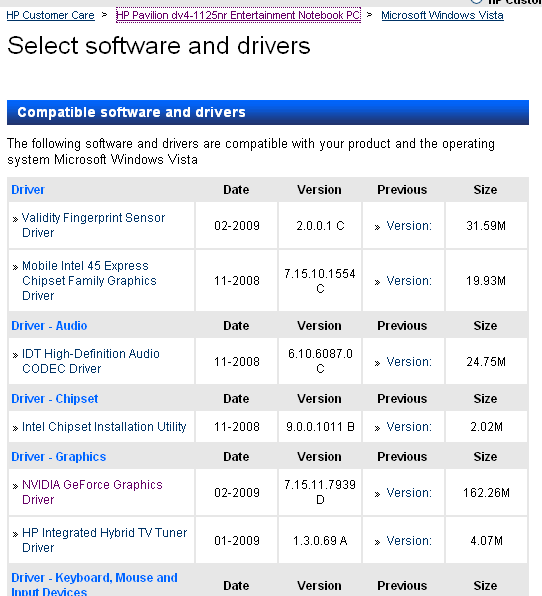Click the size value 24.75M
542x596 pixels.
pyautogui.click(x=486, y=362)
